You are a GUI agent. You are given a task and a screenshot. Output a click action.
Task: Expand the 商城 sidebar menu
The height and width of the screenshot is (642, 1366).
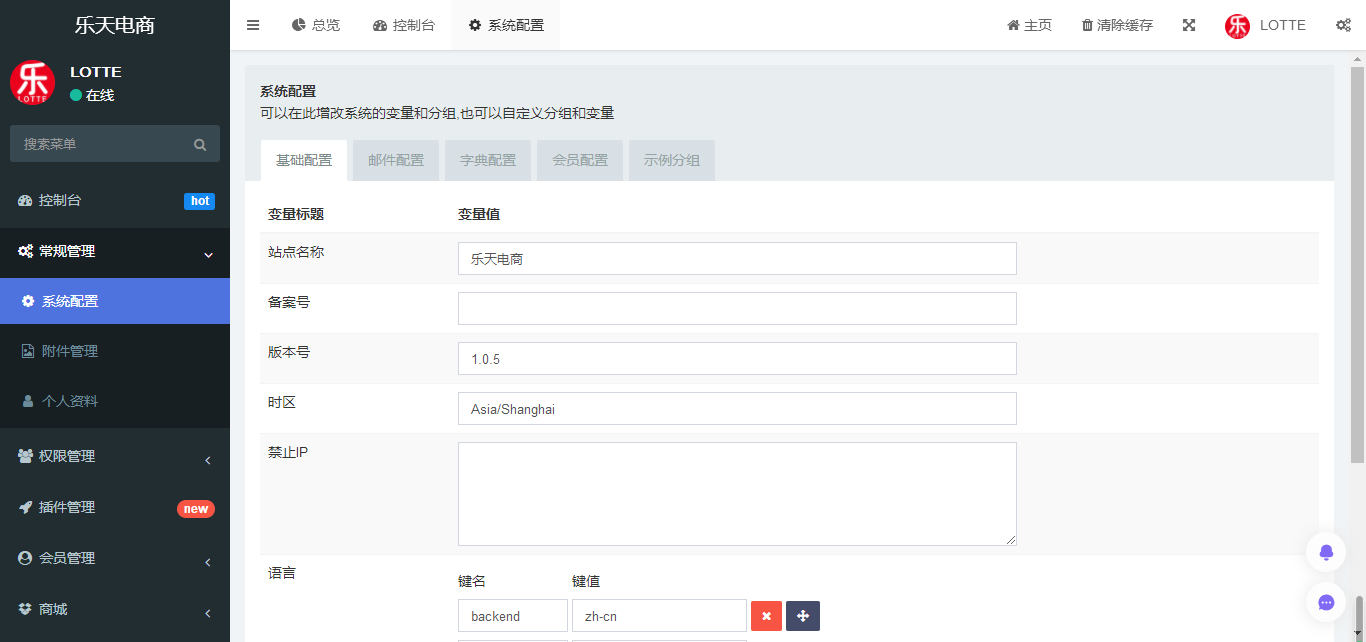coord(115,609)
